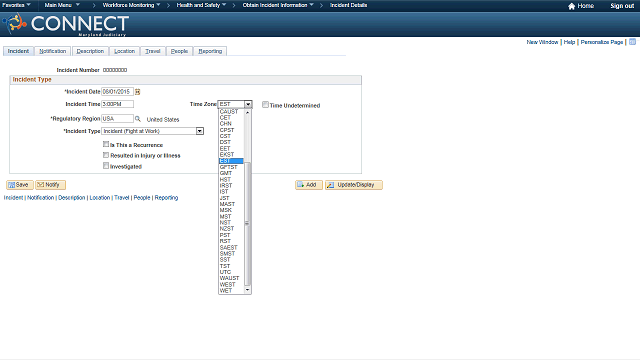Expand the Incident Type dropdown
Screen dimensions: 640x360
pyautogui.click(x=200, y=131)
